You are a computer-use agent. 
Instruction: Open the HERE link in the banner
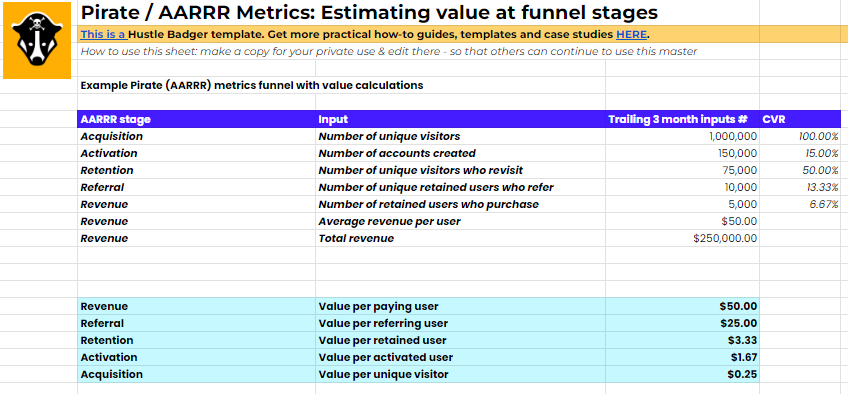632,35
